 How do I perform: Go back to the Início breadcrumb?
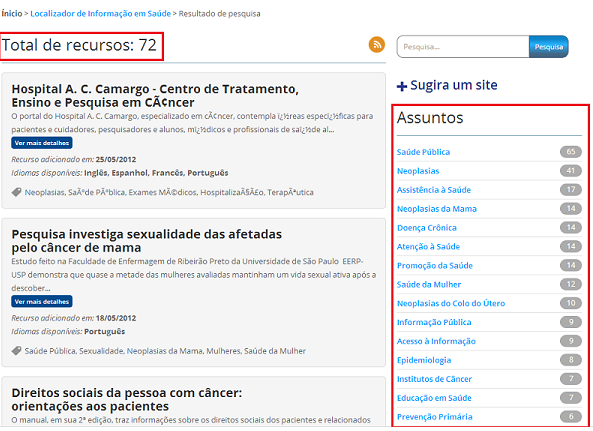12,14
